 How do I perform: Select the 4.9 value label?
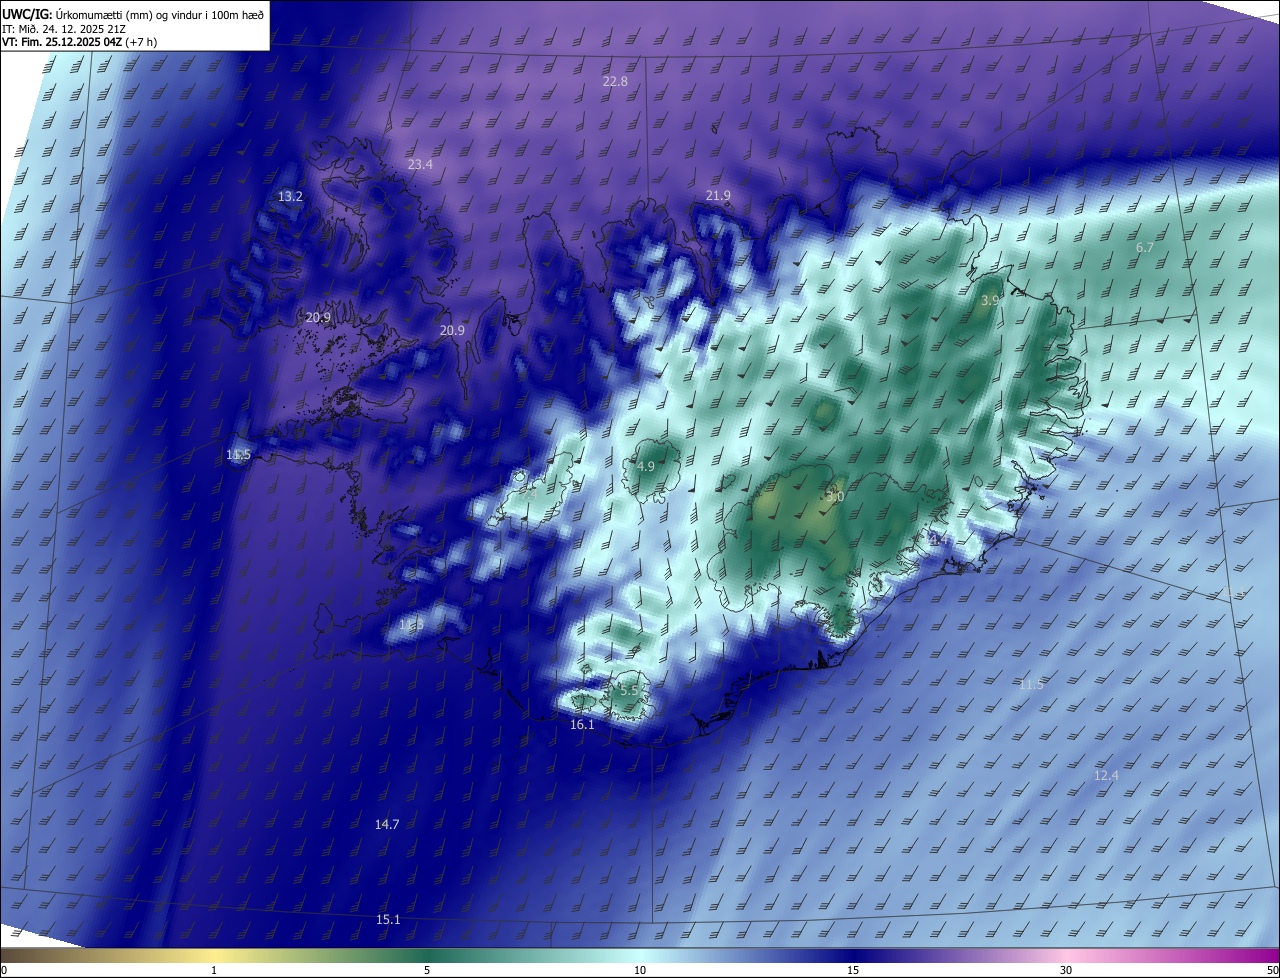tap(646, 466)
